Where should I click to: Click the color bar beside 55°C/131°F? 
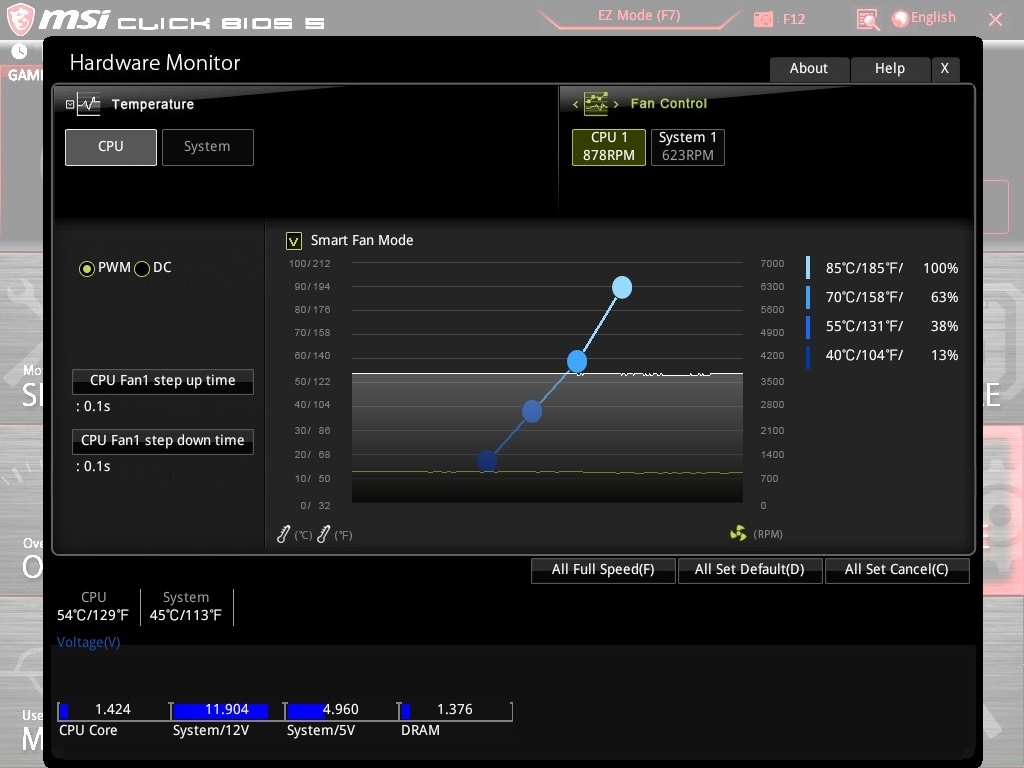click(x=808, y=327)
